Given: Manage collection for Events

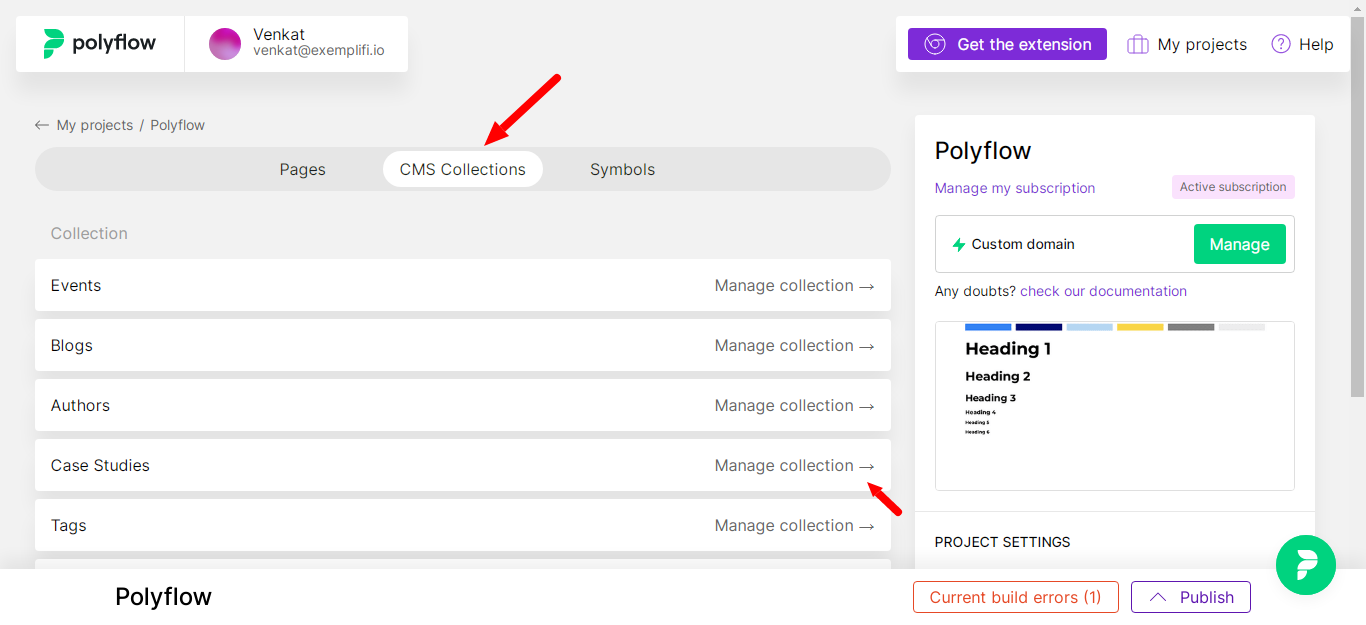Looking at the screenshot, I should click(x=795, y=285).
